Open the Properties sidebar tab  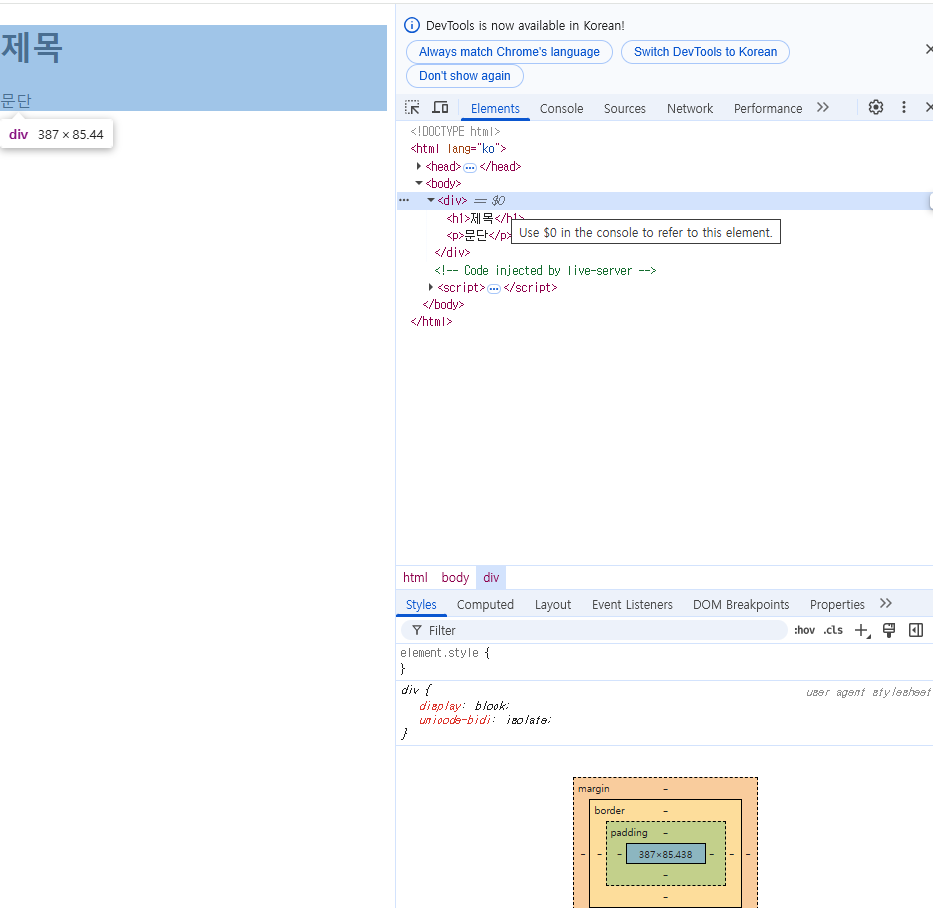tap(837, 605)
